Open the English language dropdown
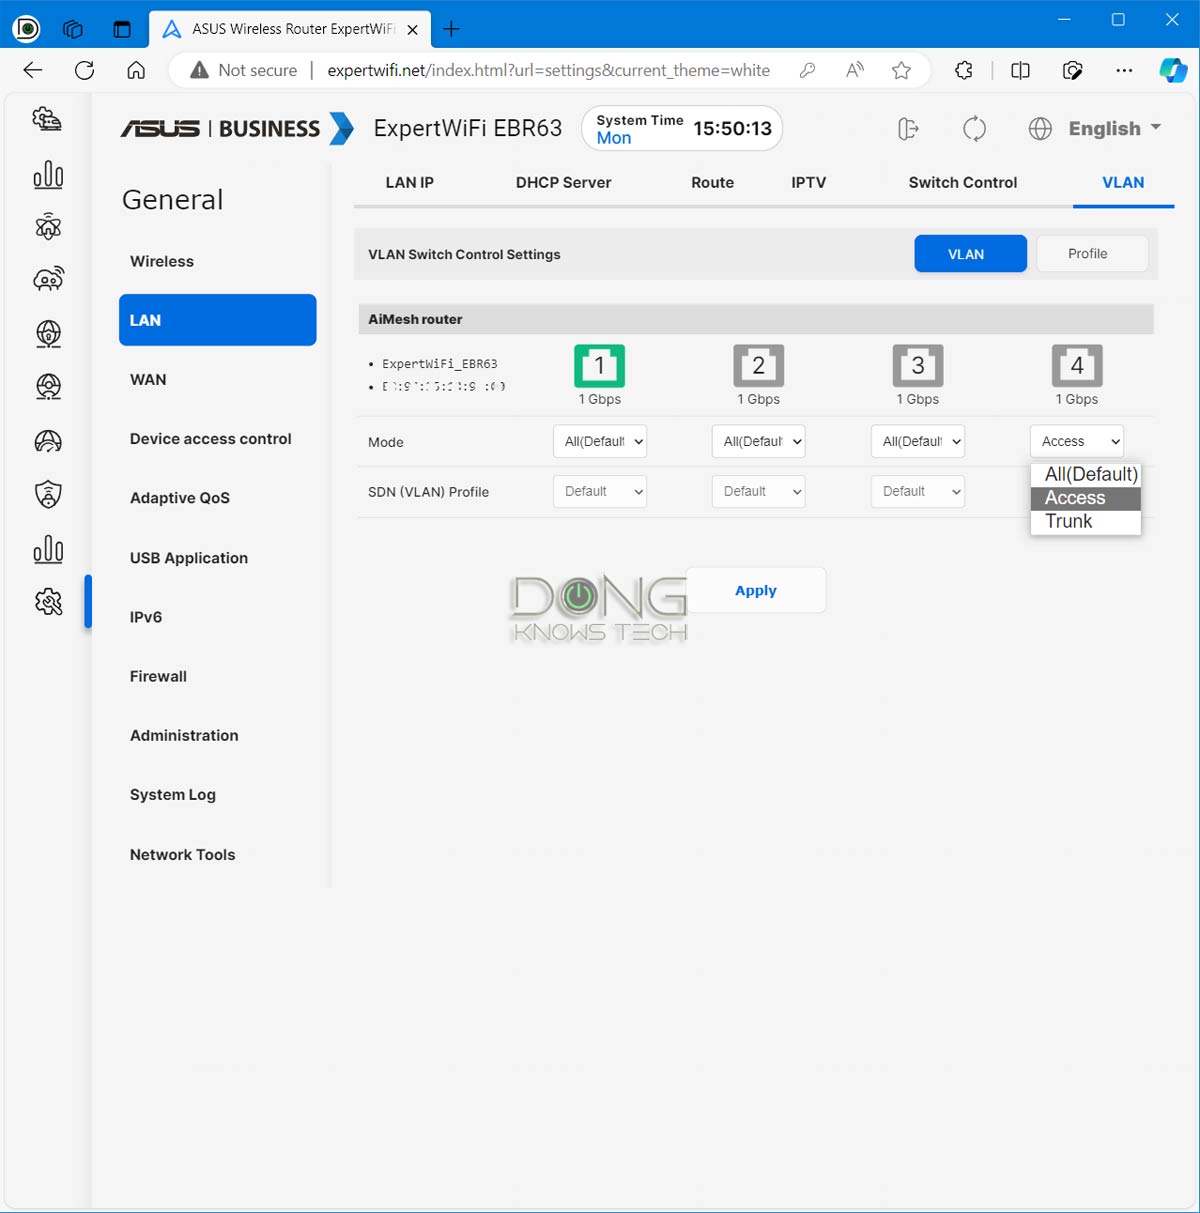 [x=1114, y=129]
